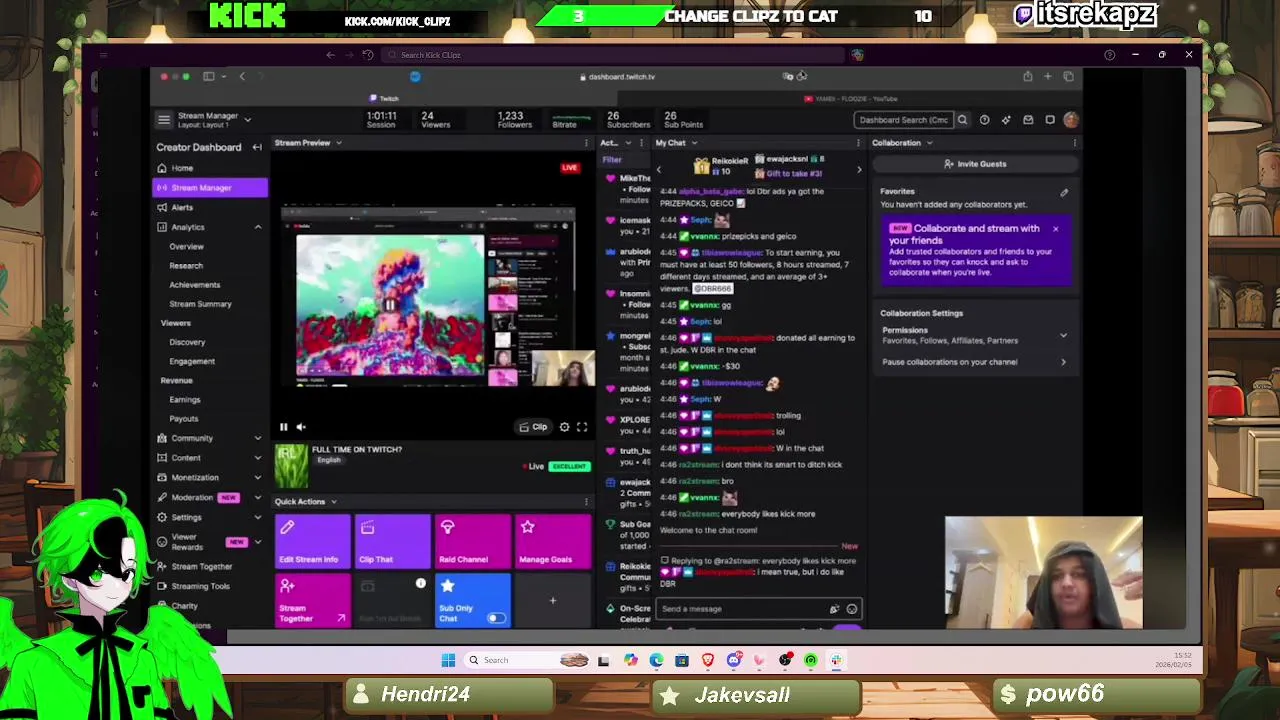This screenshot has width=1280, height=720.
Task: Edit the Favorites collaborators list
Action: coord(1064,192)
